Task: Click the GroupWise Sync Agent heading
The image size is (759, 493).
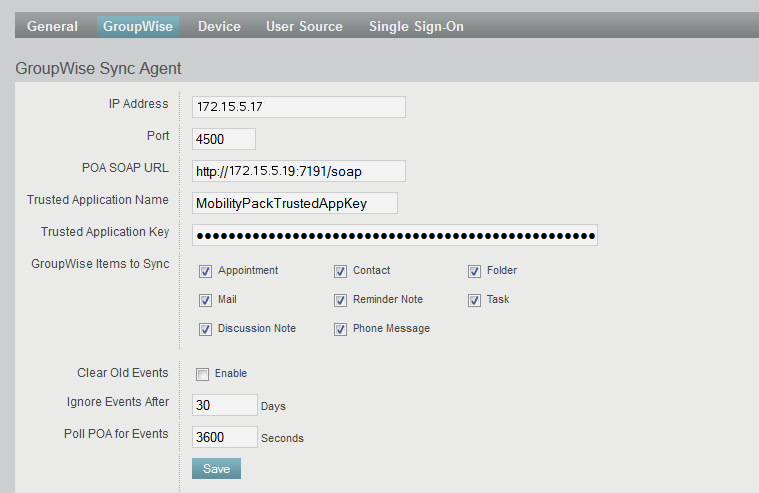Action: click(x=98, y=68)
